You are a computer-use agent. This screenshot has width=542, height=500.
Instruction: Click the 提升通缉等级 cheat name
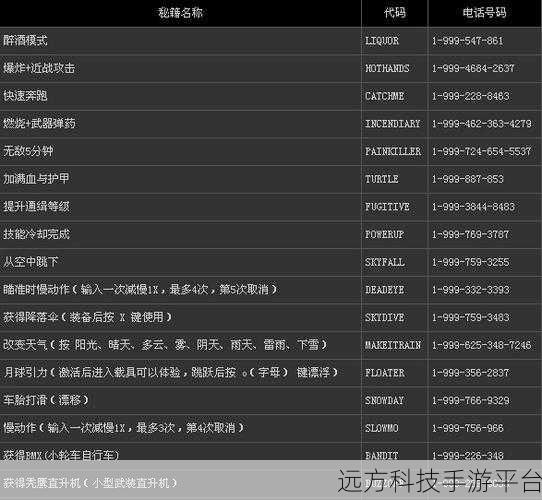coord(36,206)
